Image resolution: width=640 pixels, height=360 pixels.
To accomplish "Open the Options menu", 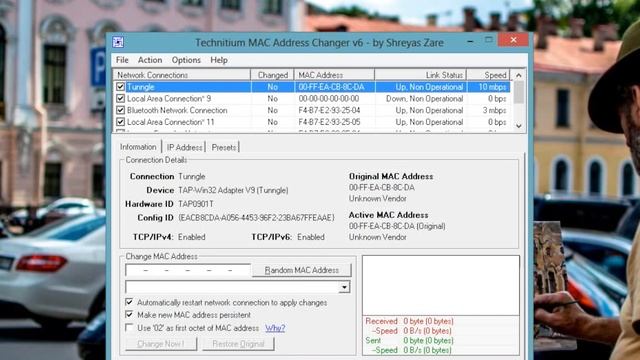I will 186,60.
